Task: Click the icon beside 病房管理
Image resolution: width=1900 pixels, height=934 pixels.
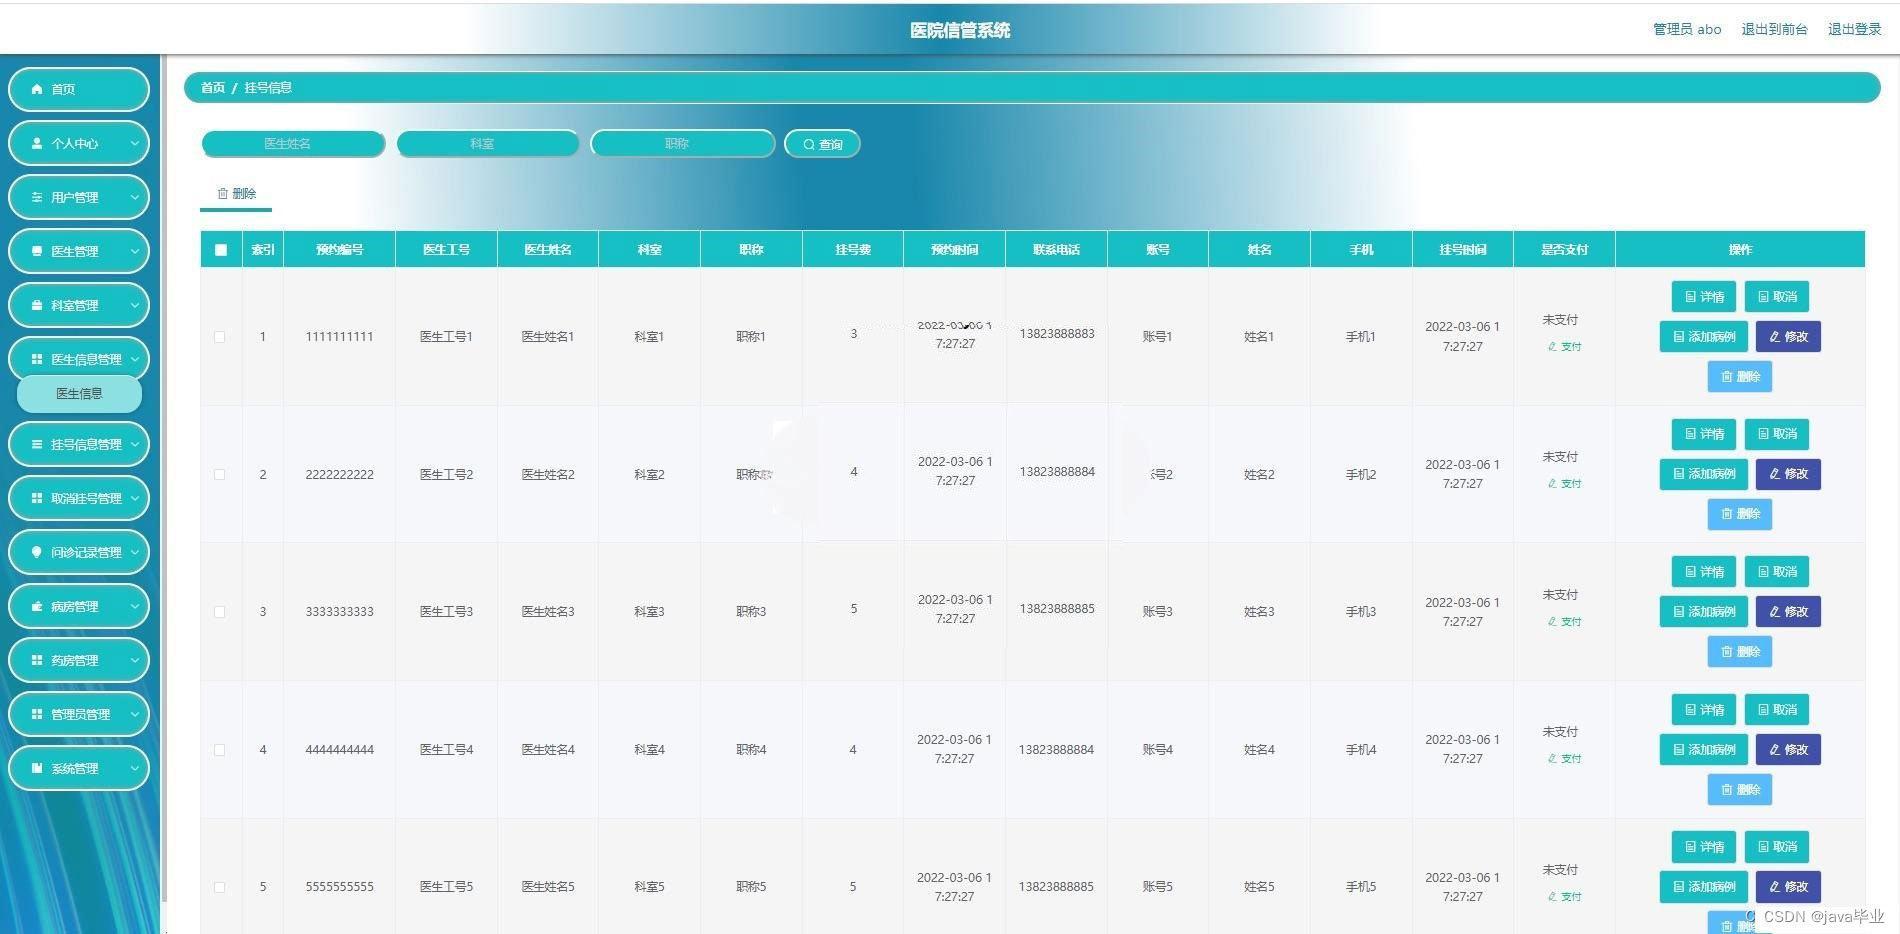Action: (x=37, y=606)
